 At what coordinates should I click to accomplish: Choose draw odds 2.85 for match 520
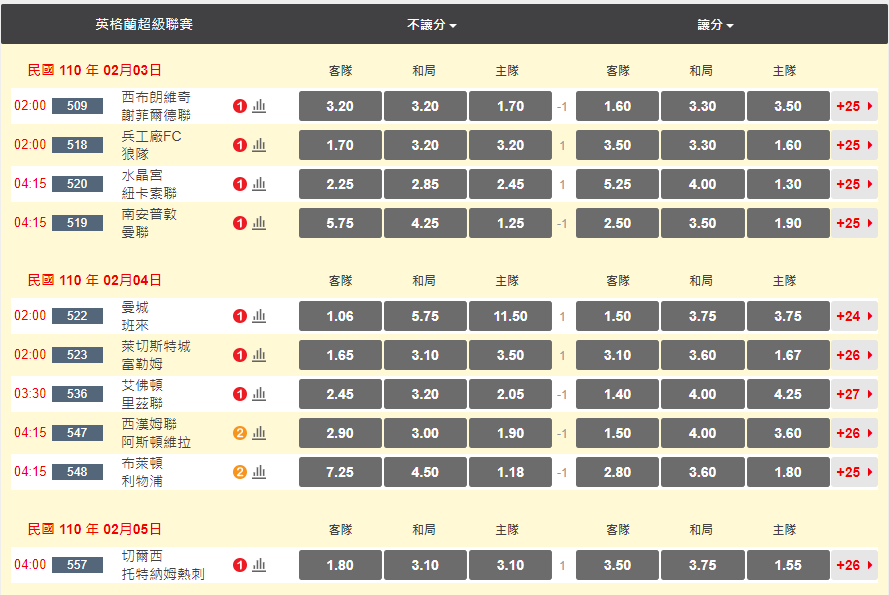point(425,184)
